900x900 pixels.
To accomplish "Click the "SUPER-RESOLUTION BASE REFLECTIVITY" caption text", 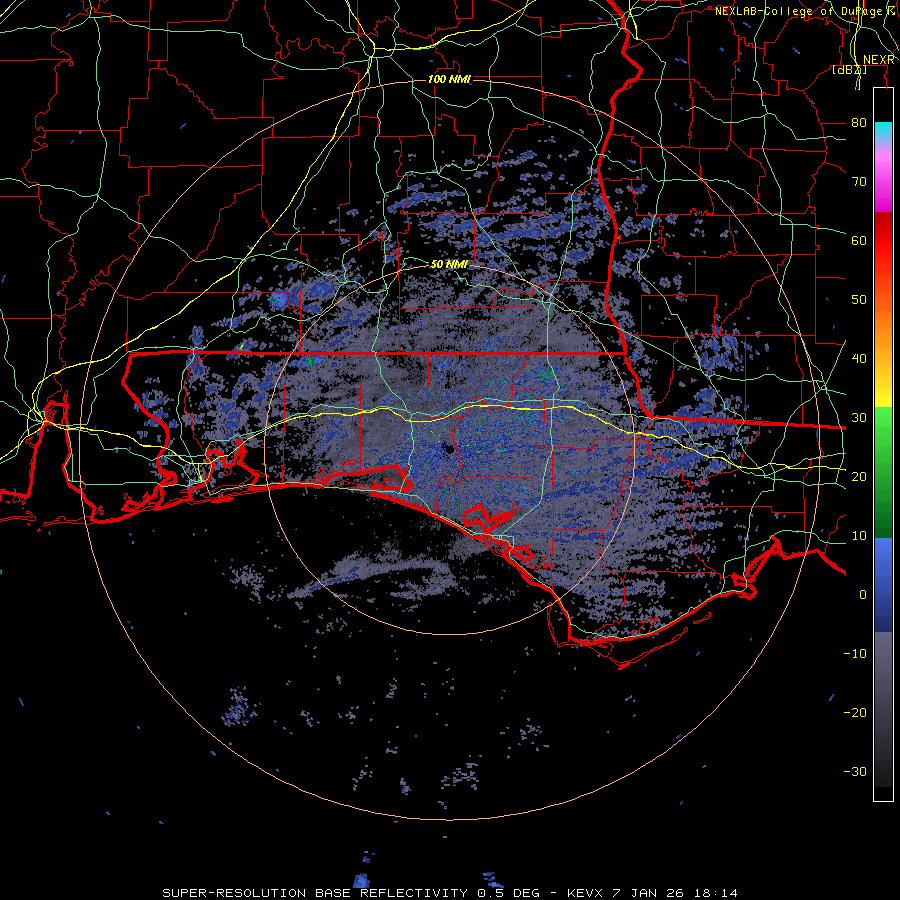I will [315, 893].
